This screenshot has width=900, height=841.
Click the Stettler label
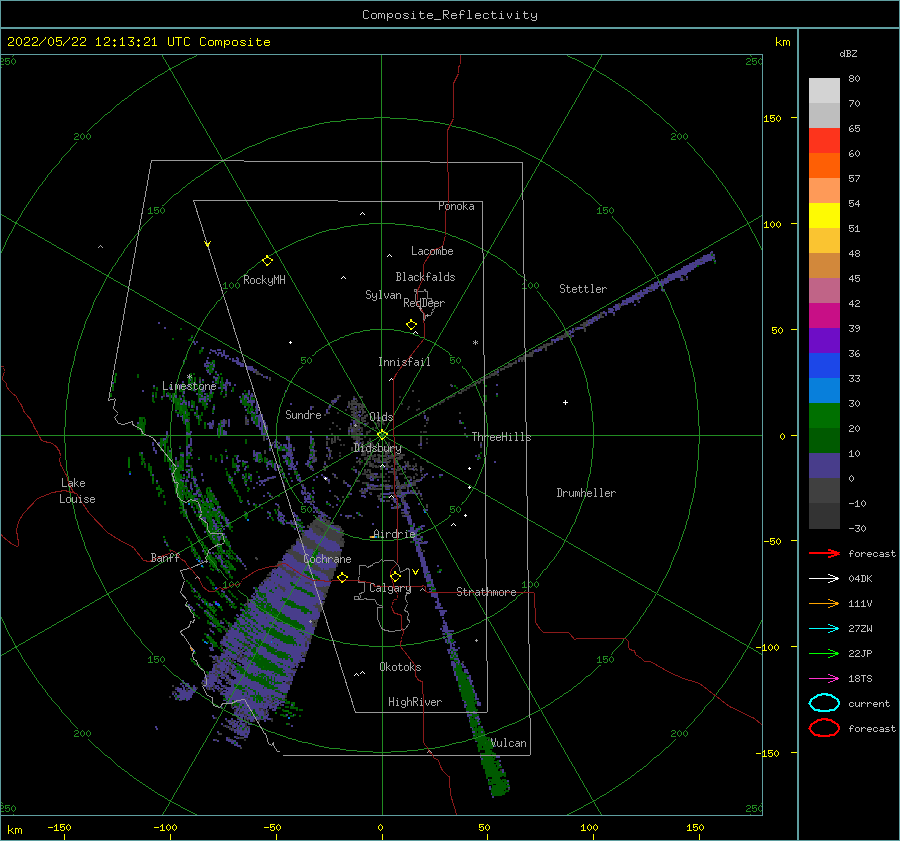tap(583, 289)
